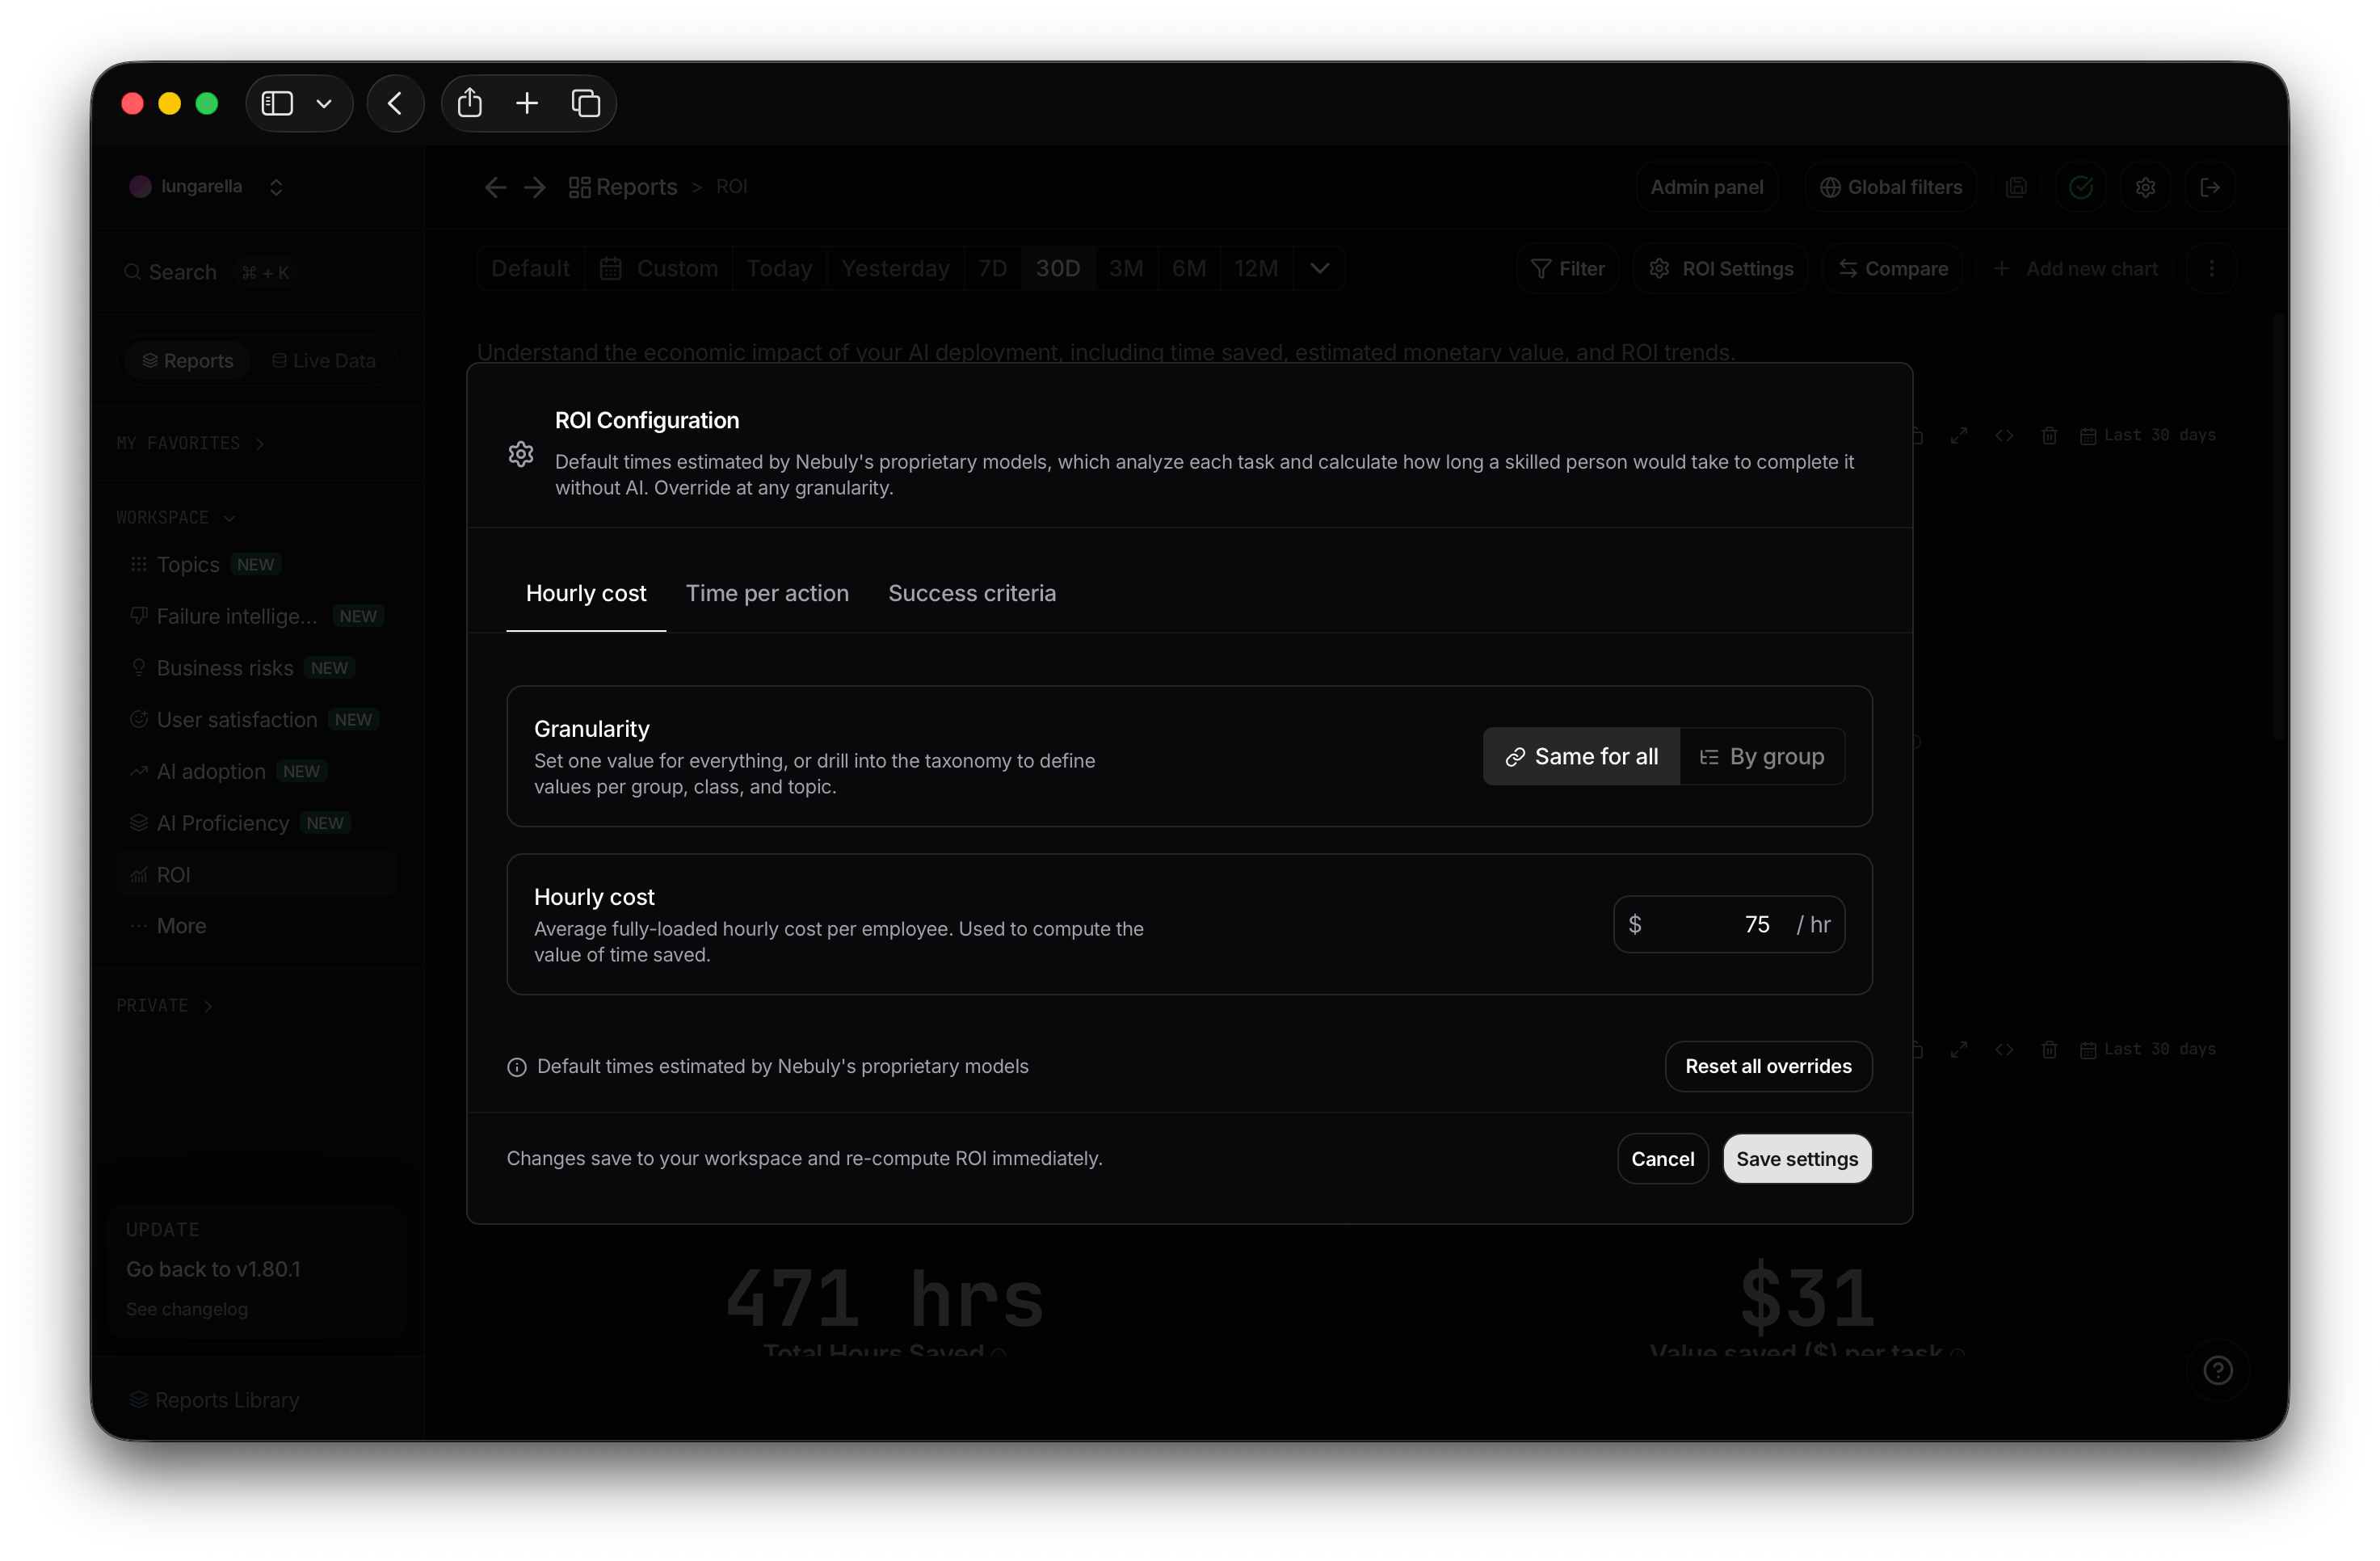Go back using the browser back arrow
The image size is (2380, 1561).
pos(395,103)
